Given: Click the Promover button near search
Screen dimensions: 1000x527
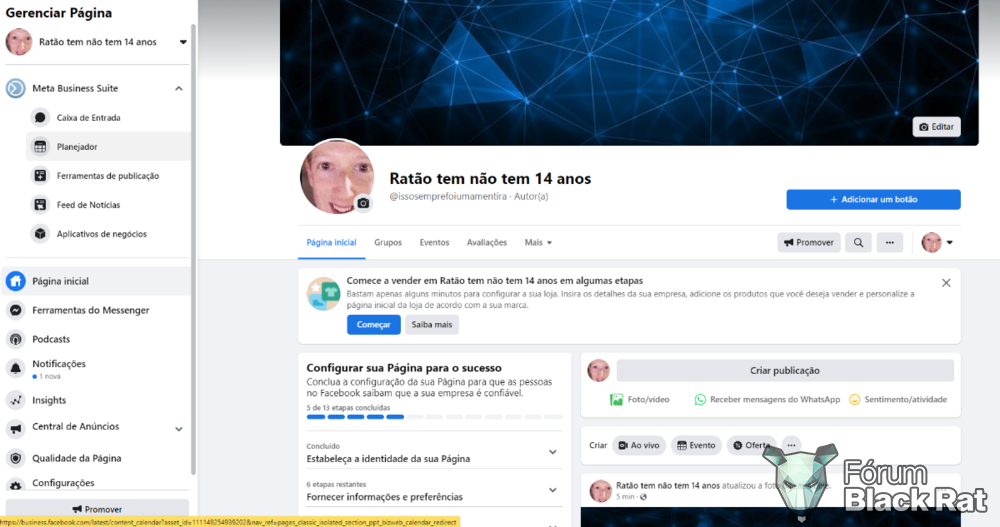Looking at the screenshot, I should coord(809,242).
